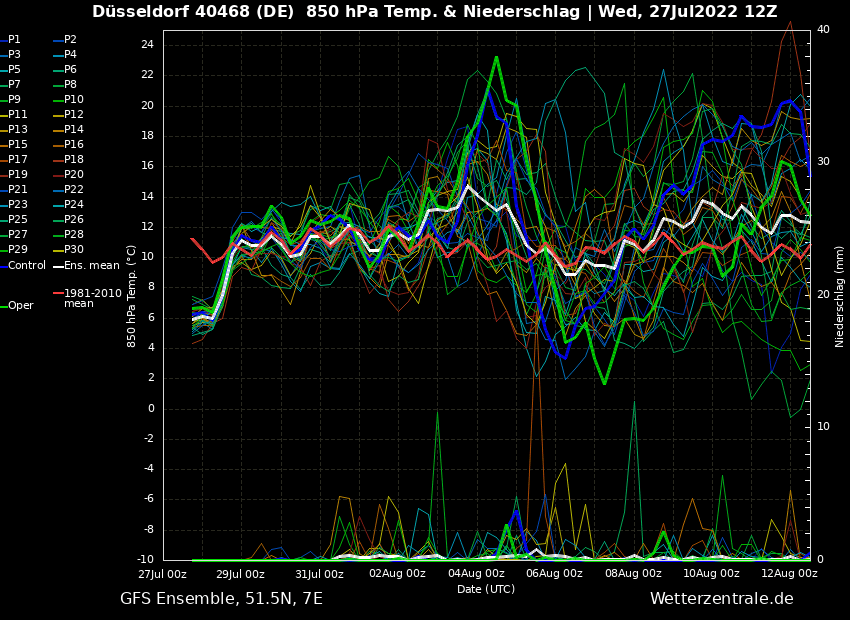Click the P29 legend label

click(x=18, y=250)
